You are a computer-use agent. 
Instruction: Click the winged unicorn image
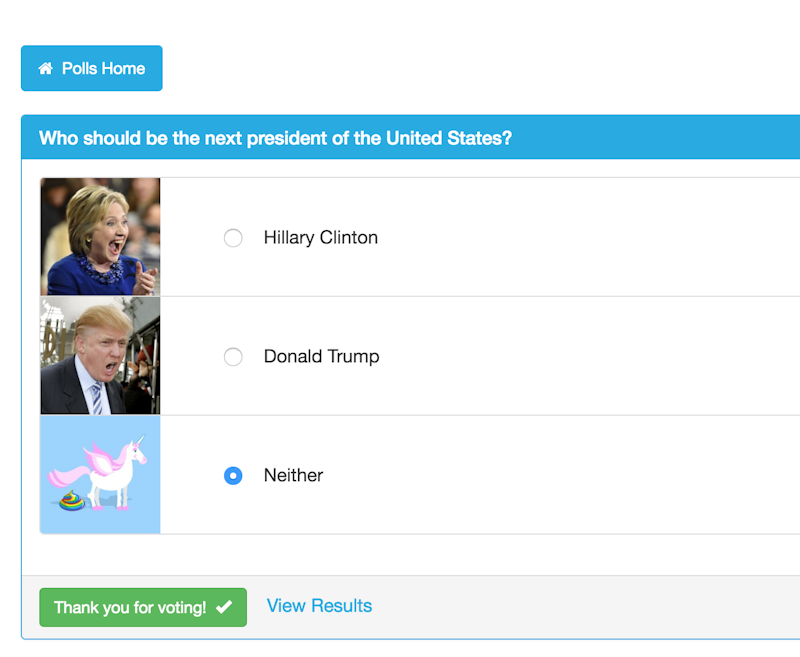tap(101, 474)
